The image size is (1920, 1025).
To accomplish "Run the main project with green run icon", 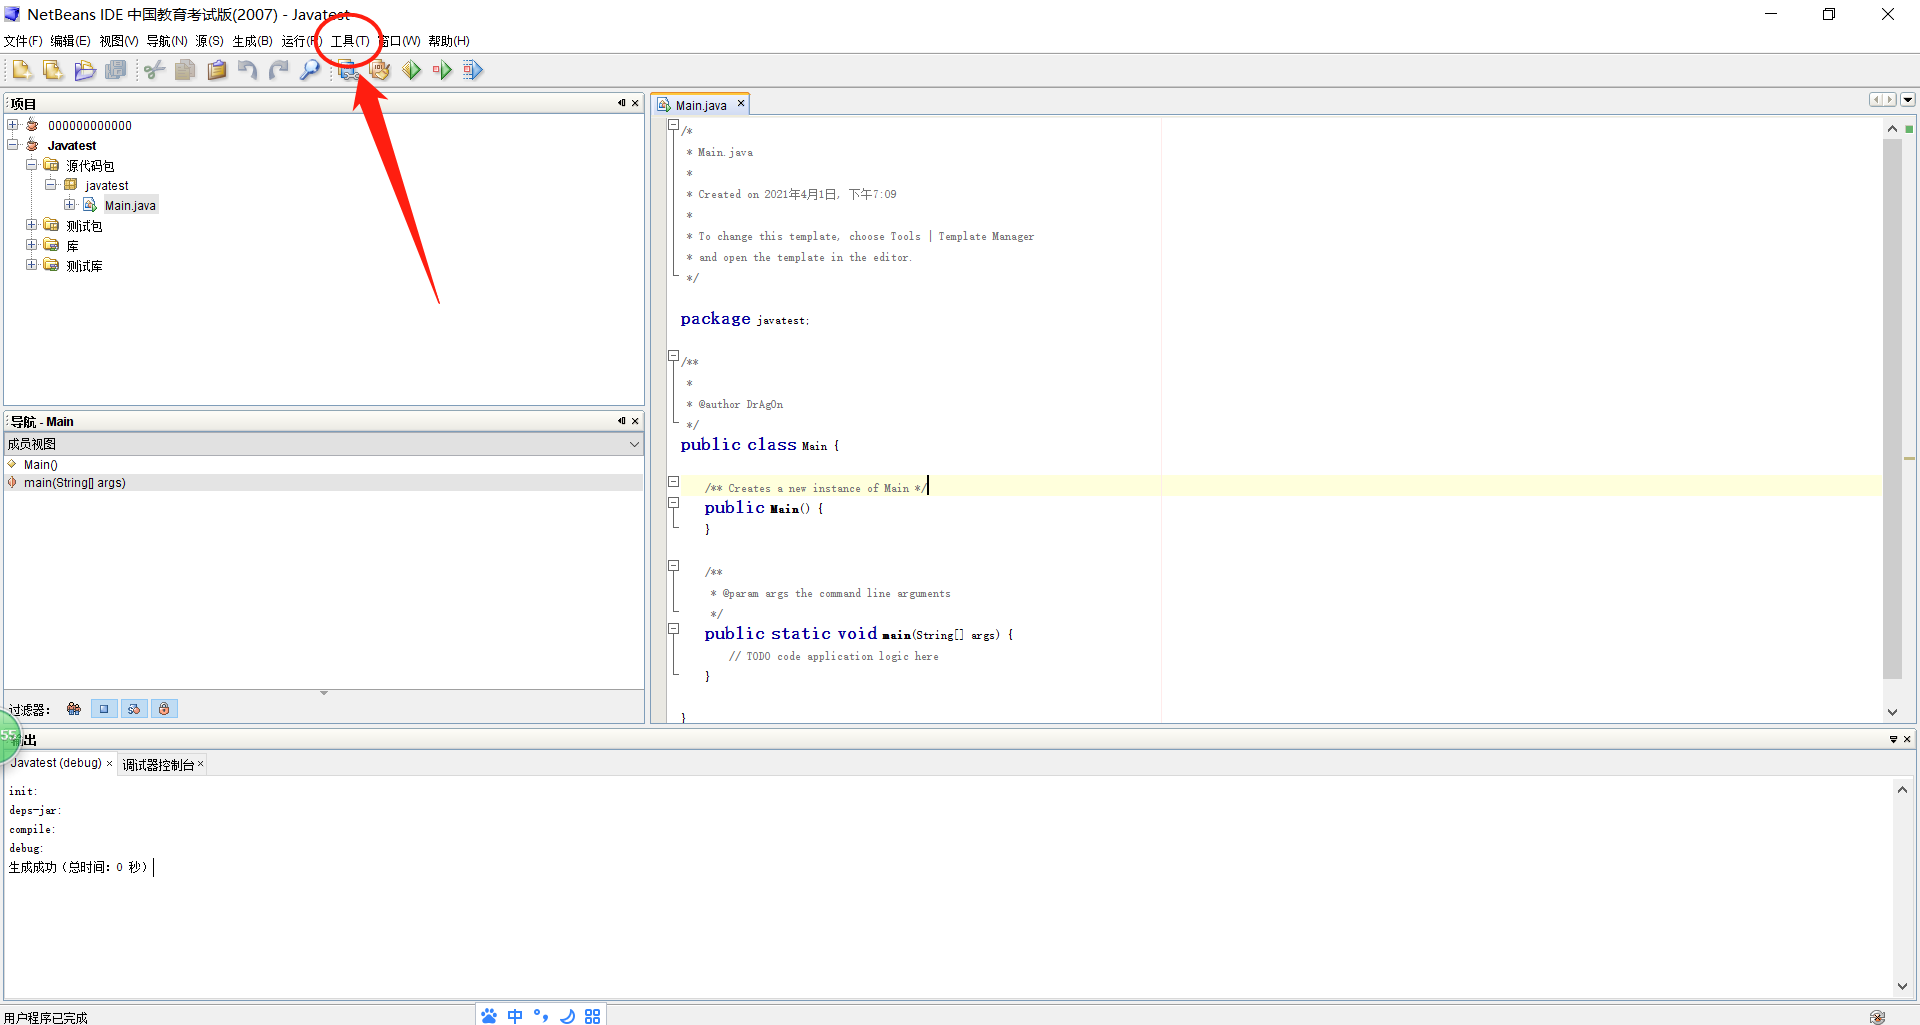I will 411,69.
